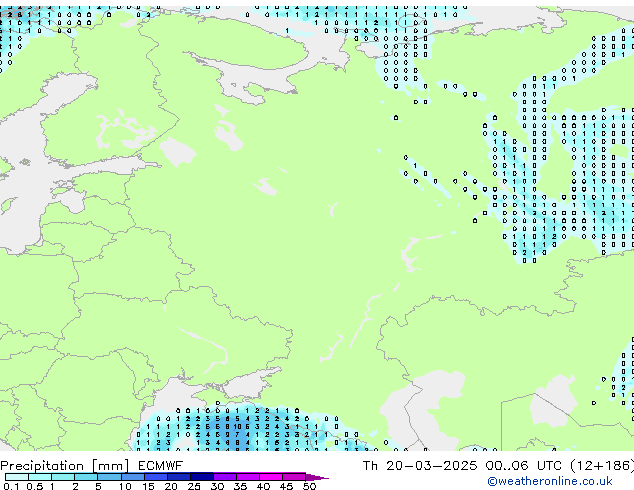634x490 pixels.
Task: Click the 0.1–0.5 mm legend color swatch
Action: coord(17,477)
